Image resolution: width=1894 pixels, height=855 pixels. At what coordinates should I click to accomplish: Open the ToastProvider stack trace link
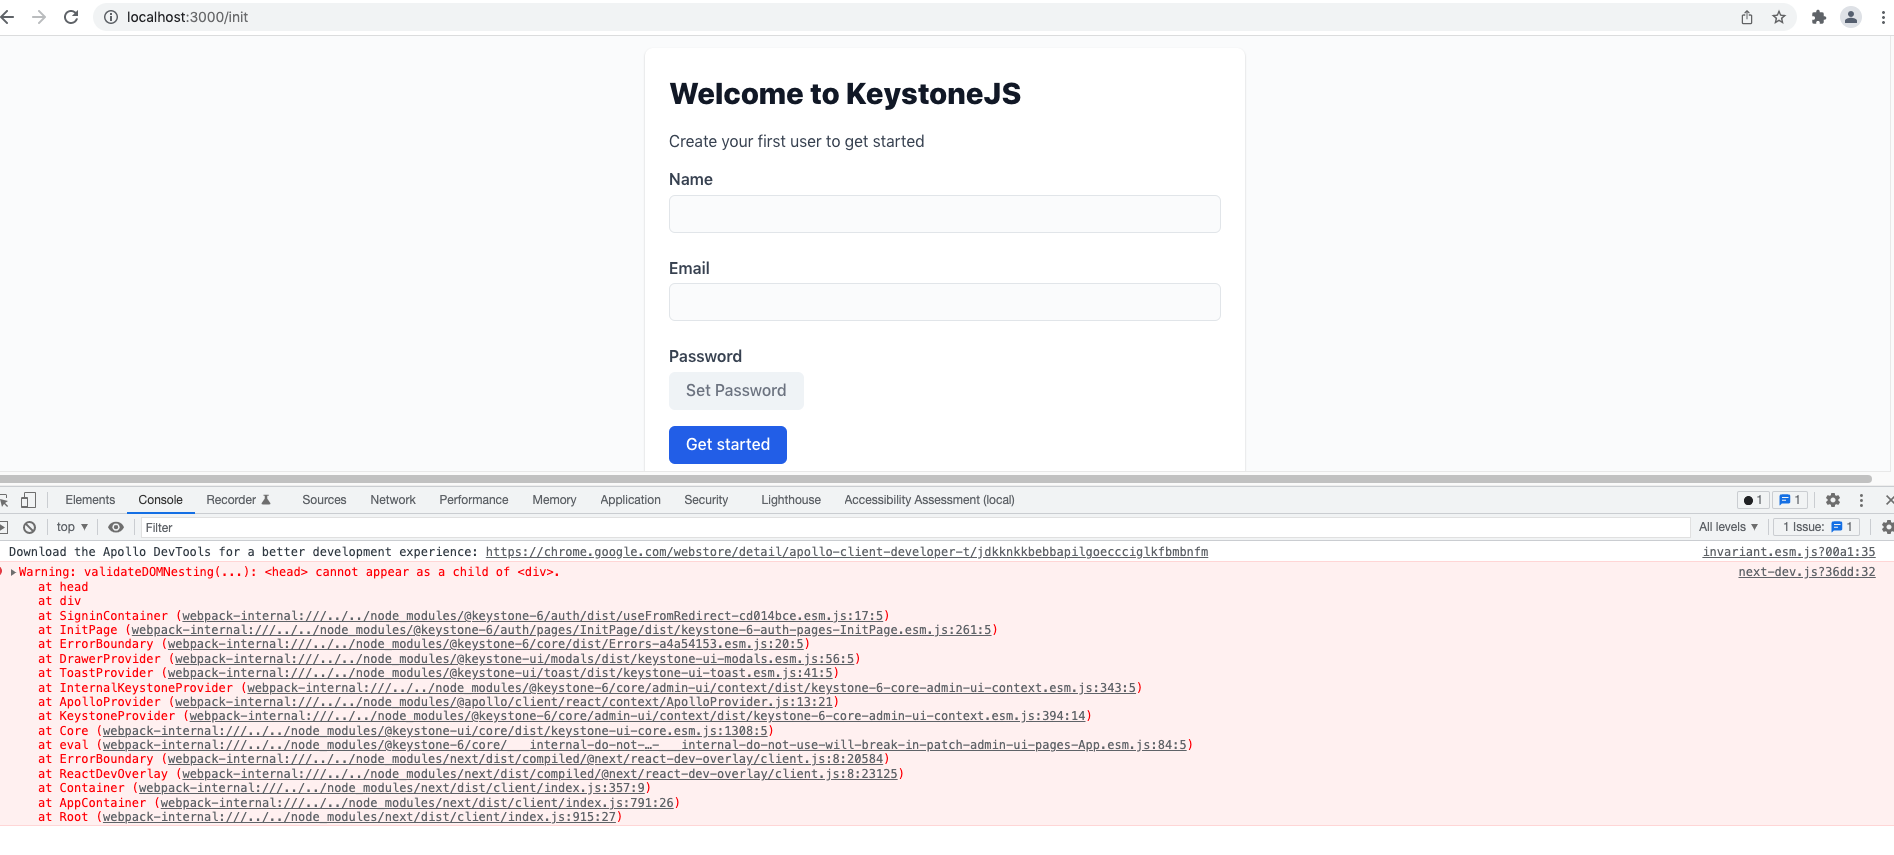[501, 673]
